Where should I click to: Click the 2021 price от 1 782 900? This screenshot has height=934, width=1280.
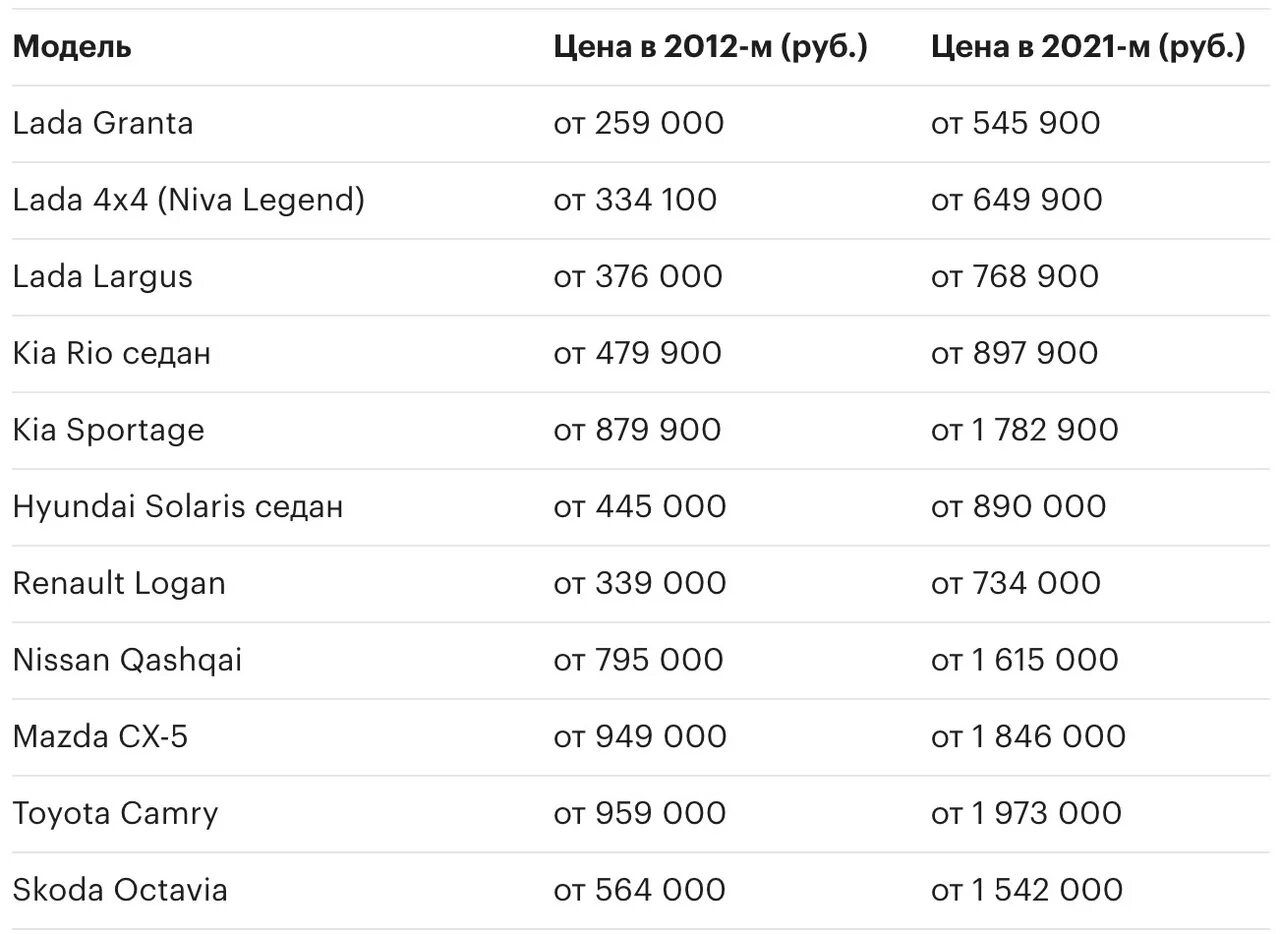click(x=1025, y=430)
